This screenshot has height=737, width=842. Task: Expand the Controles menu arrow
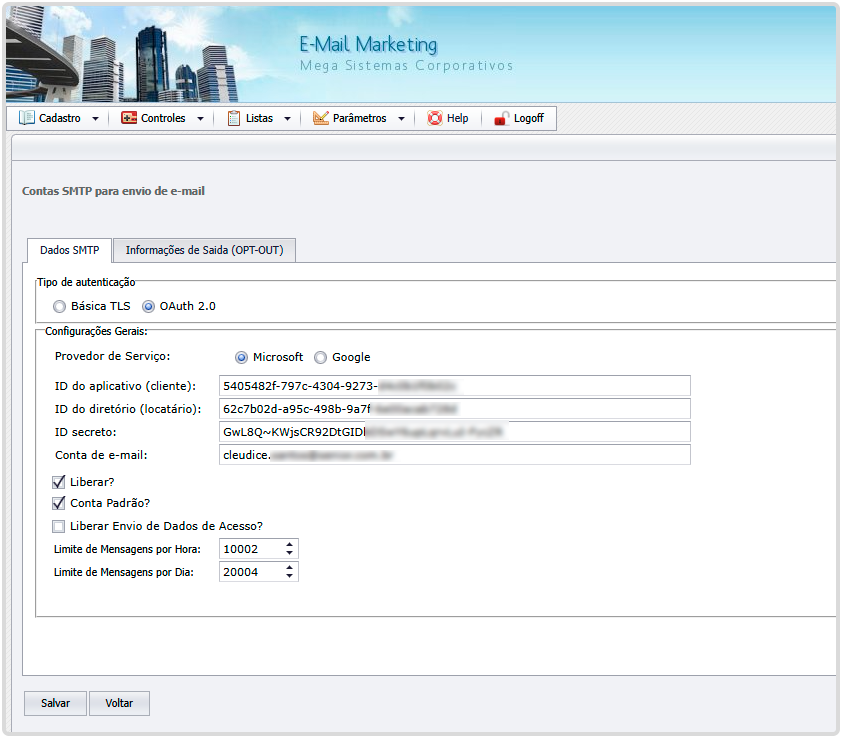(200, 119)
